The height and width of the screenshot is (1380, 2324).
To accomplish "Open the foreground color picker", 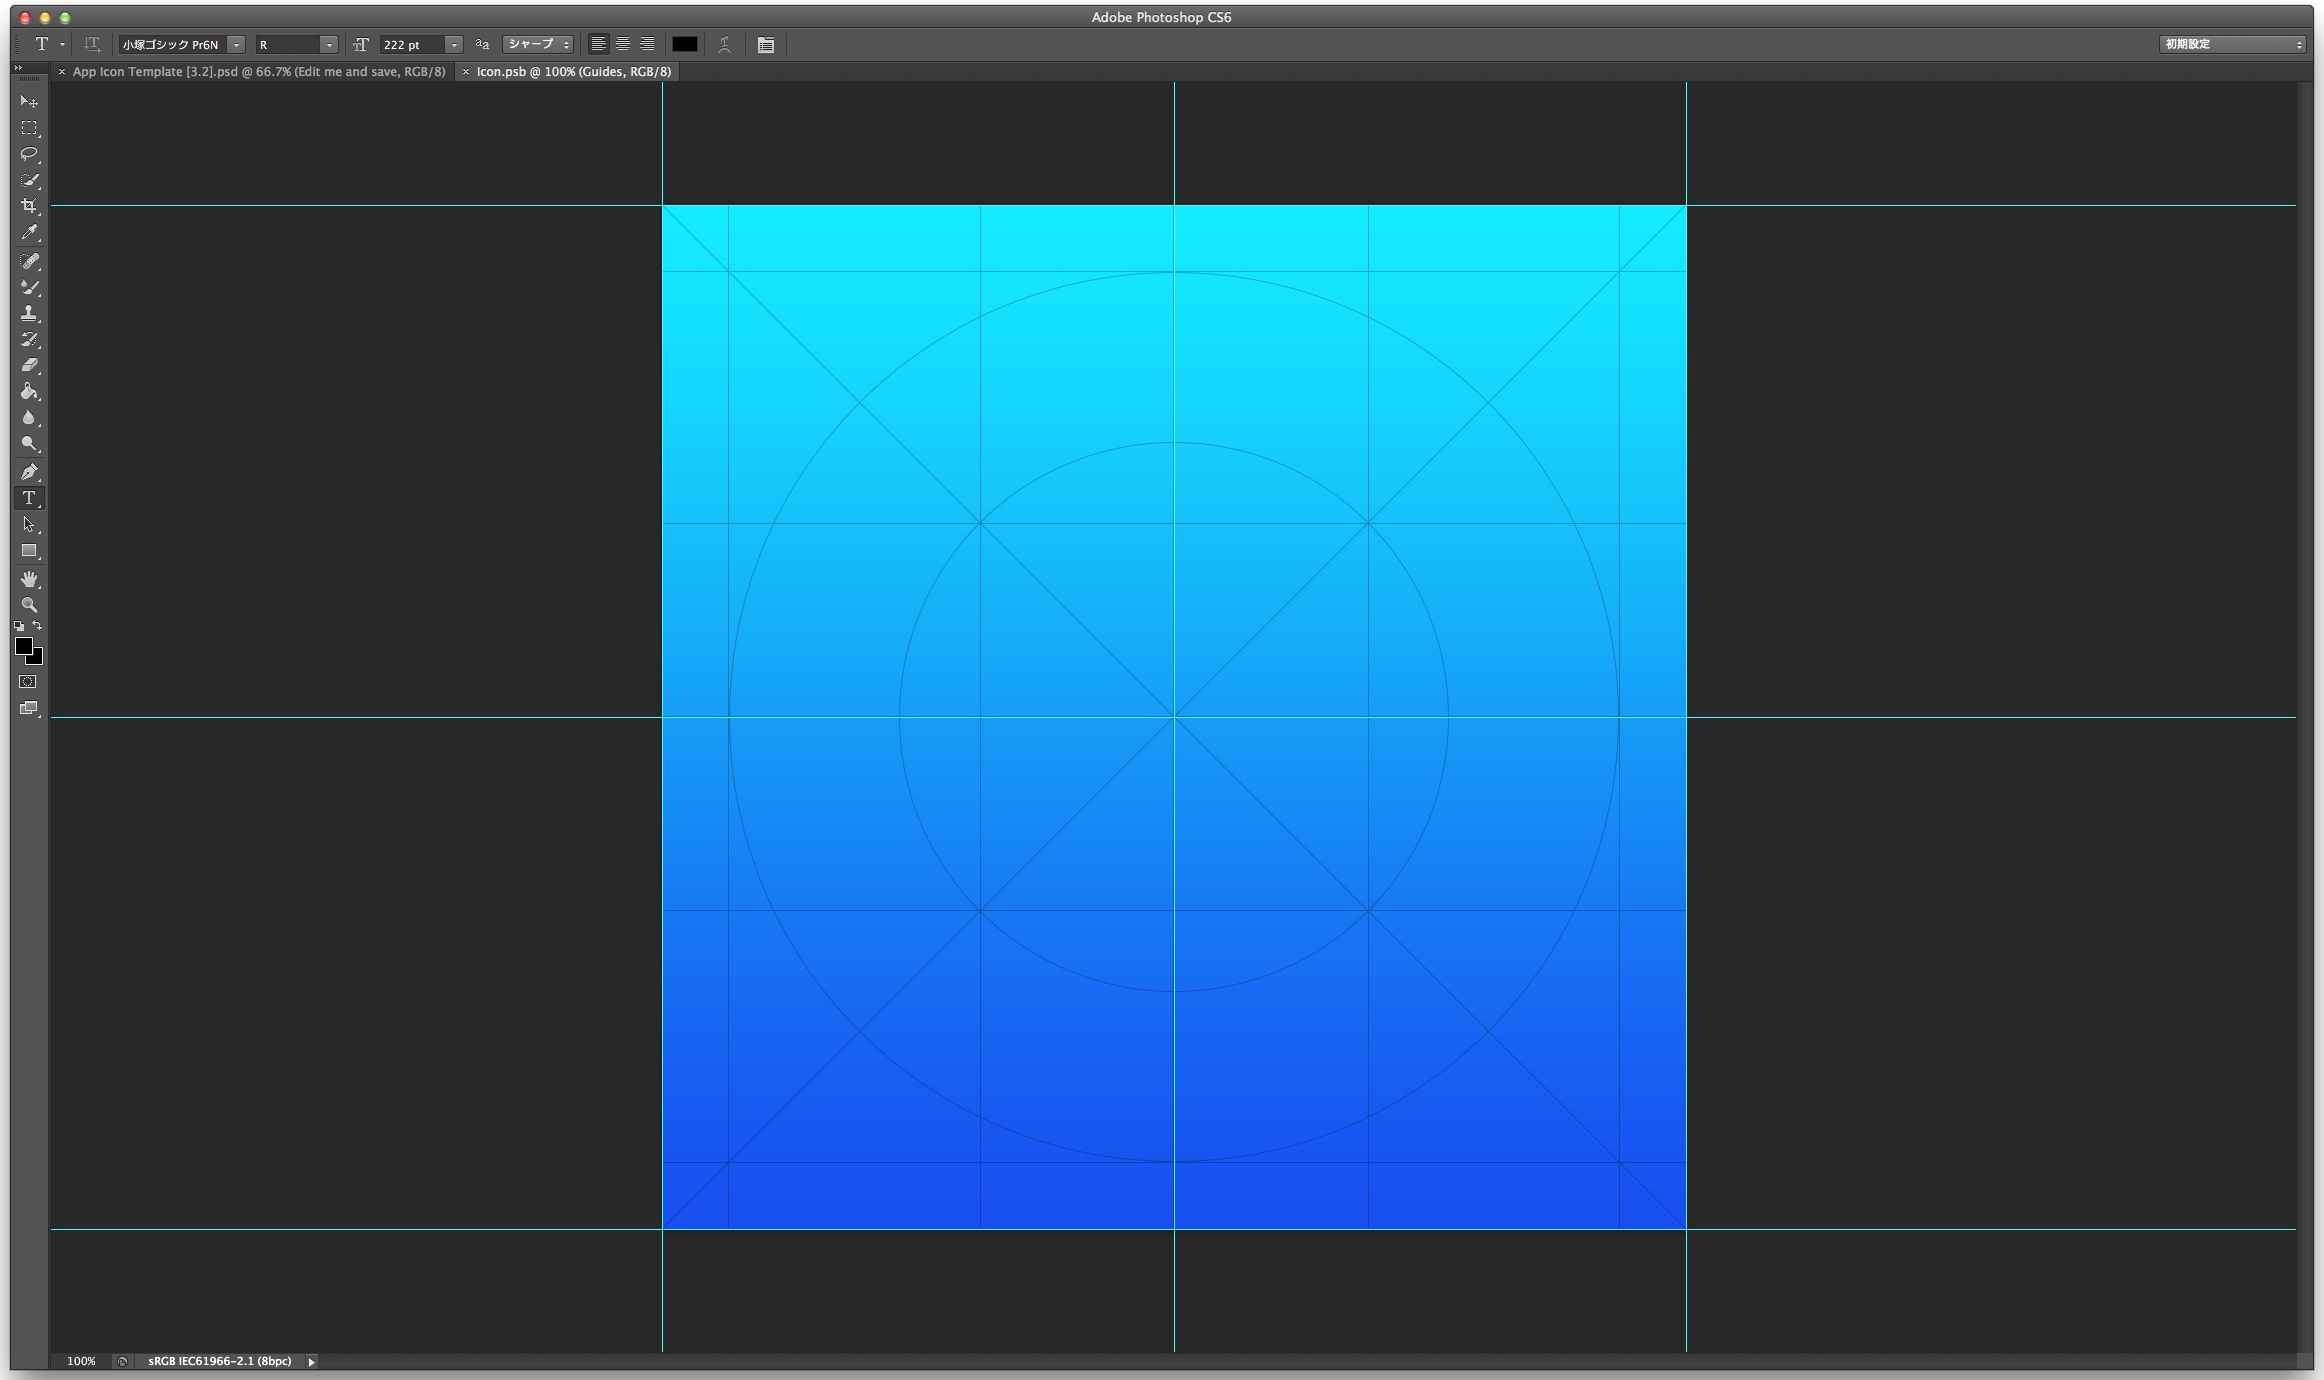I will 23,646.
